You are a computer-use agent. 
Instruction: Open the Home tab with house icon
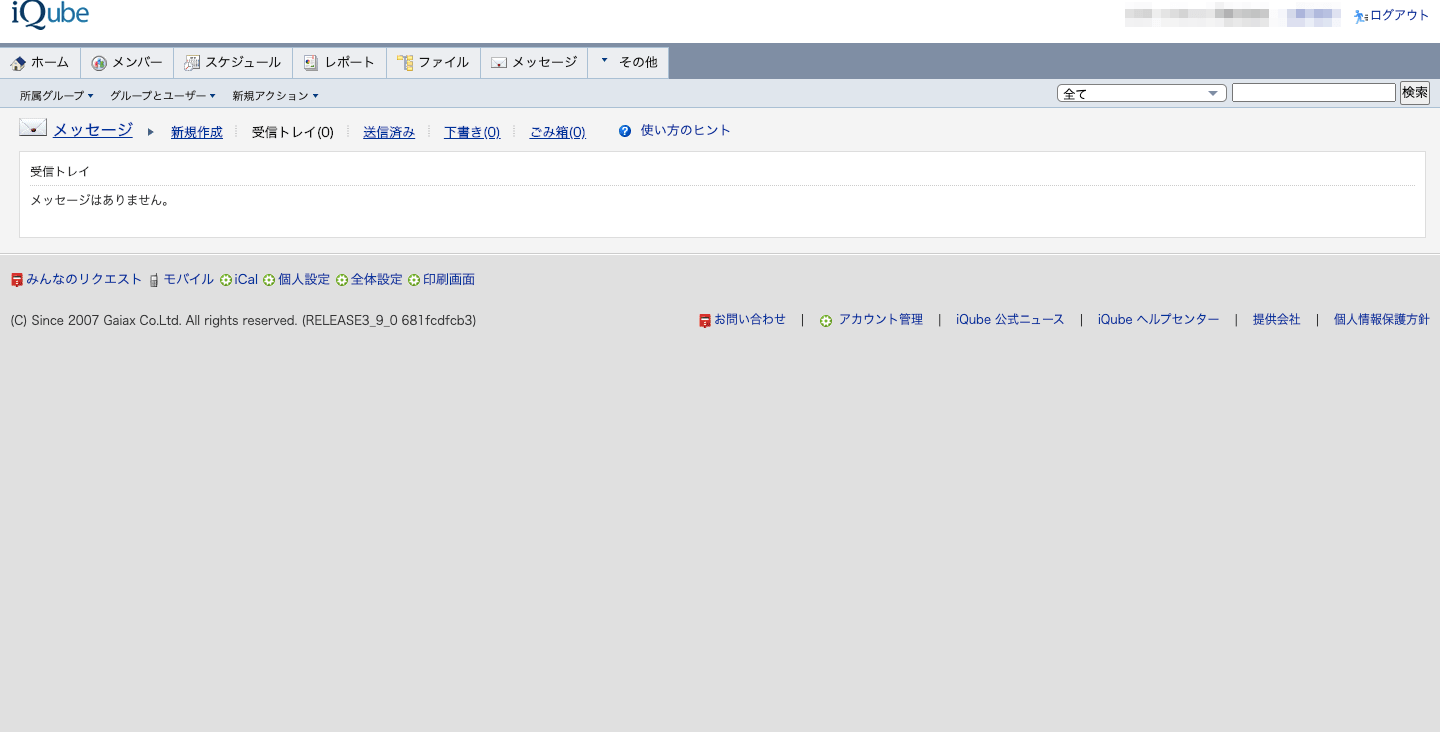(40, 62)
